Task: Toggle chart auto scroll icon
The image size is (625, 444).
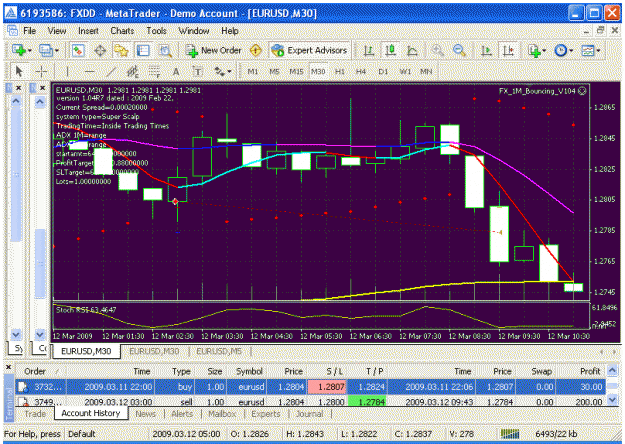Action: (486, 51)
